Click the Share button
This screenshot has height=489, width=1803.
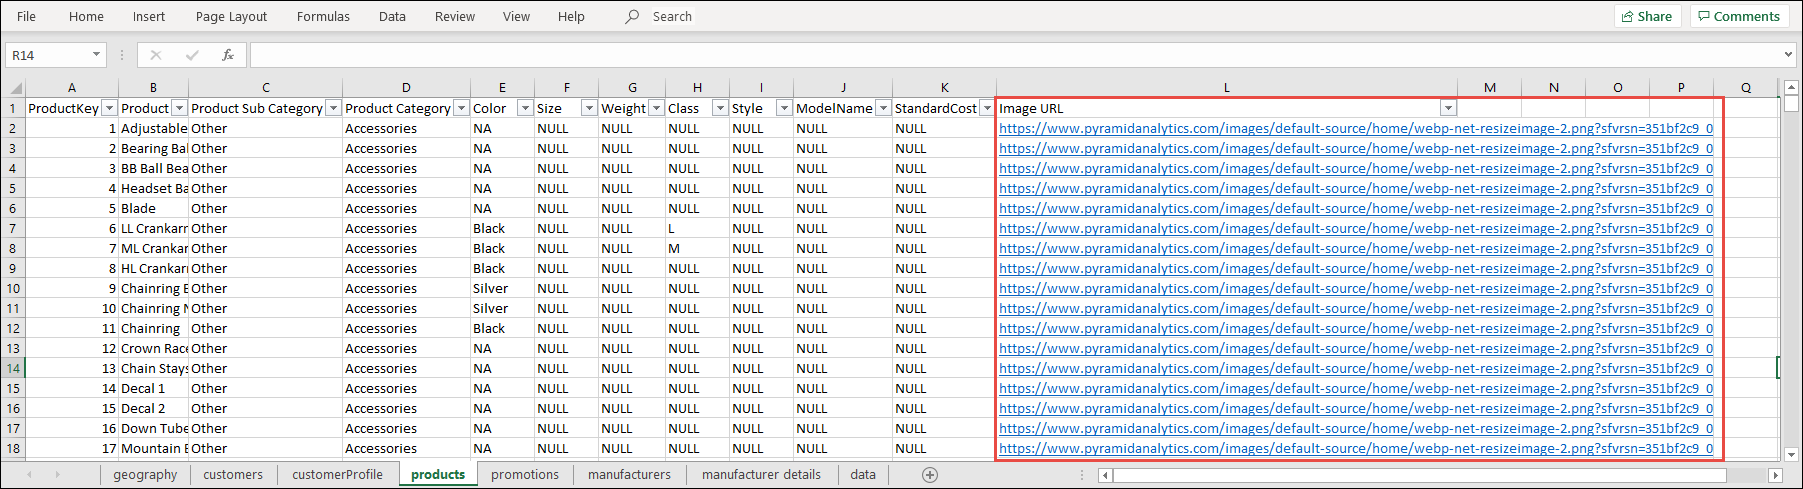1647,17
